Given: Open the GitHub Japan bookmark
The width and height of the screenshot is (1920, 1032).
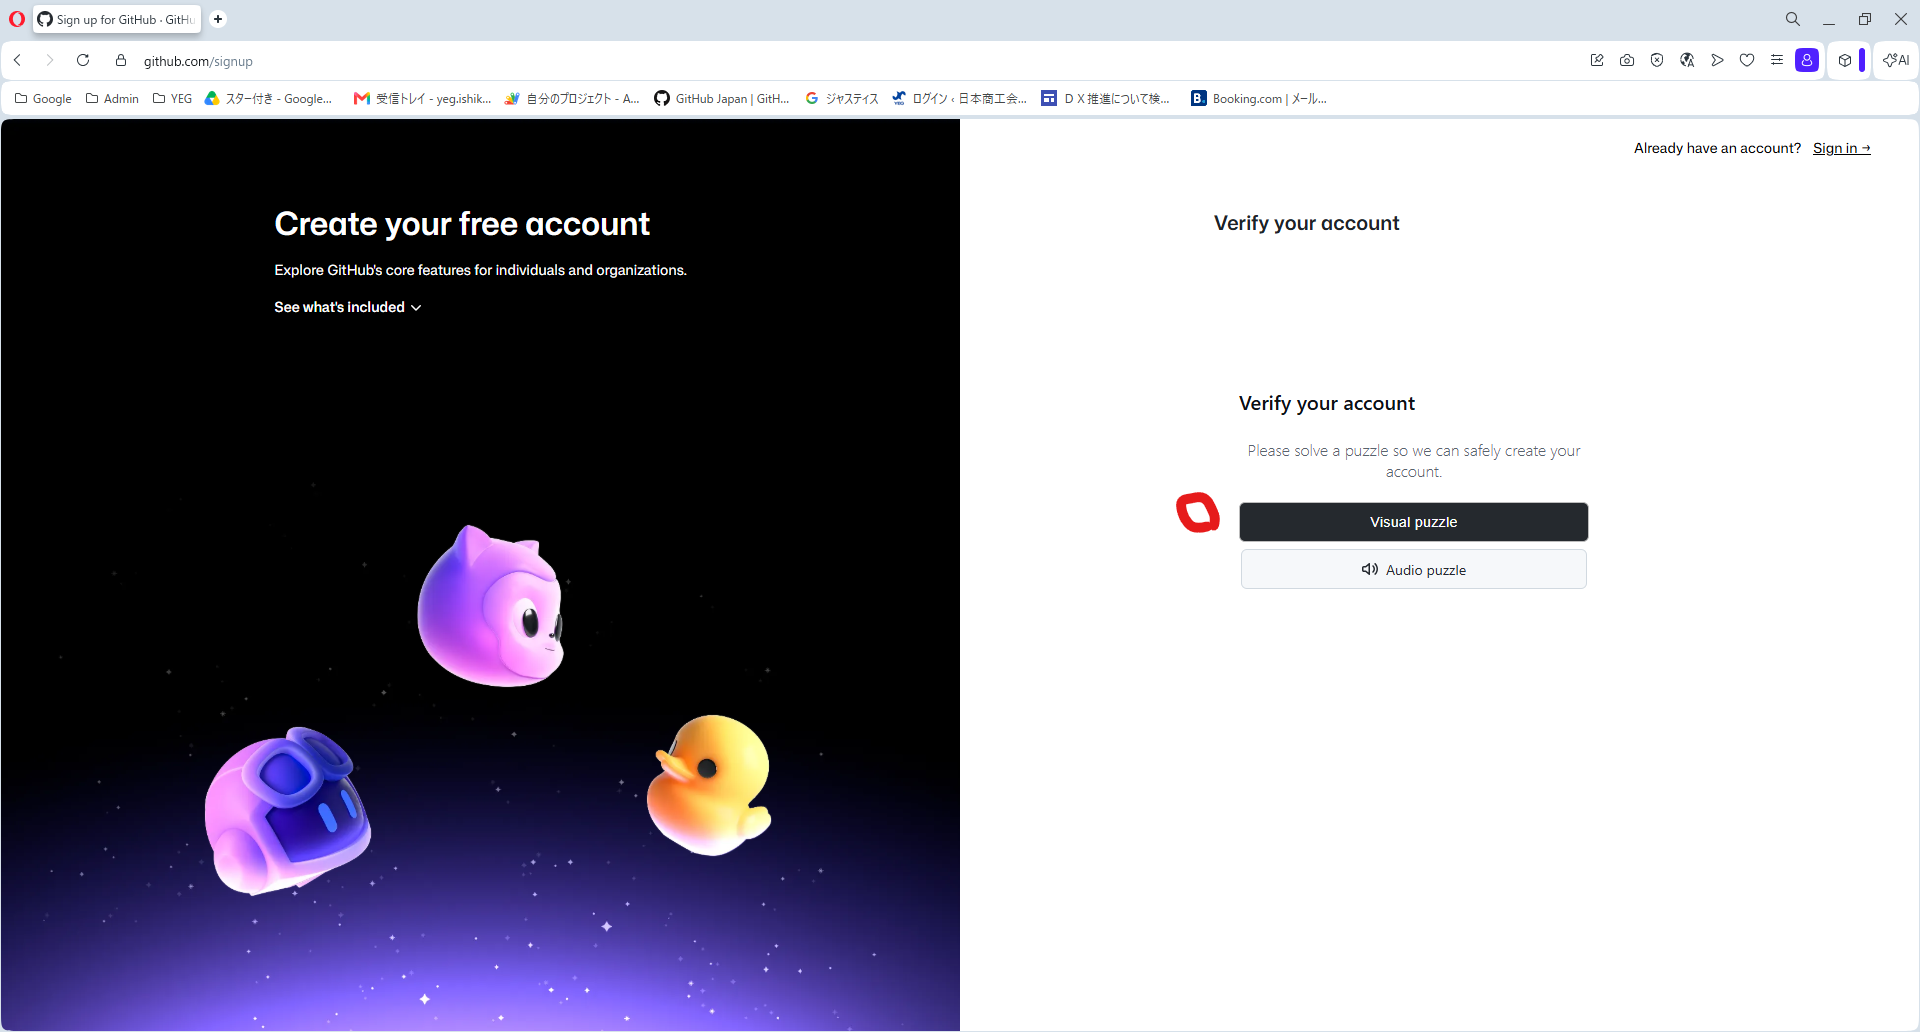Looking at the screenshot, I should click(x=722, y=98).
